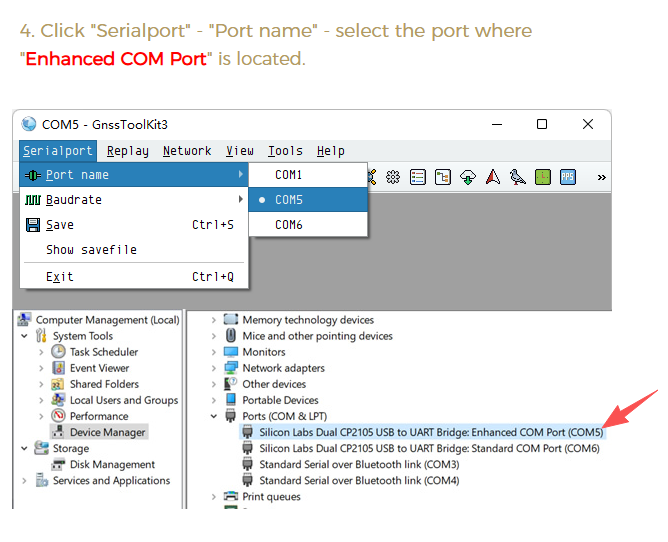
Task: Click the pigeon bird toolbar icon
Action: pyautogui.click(x=517, y=177)
